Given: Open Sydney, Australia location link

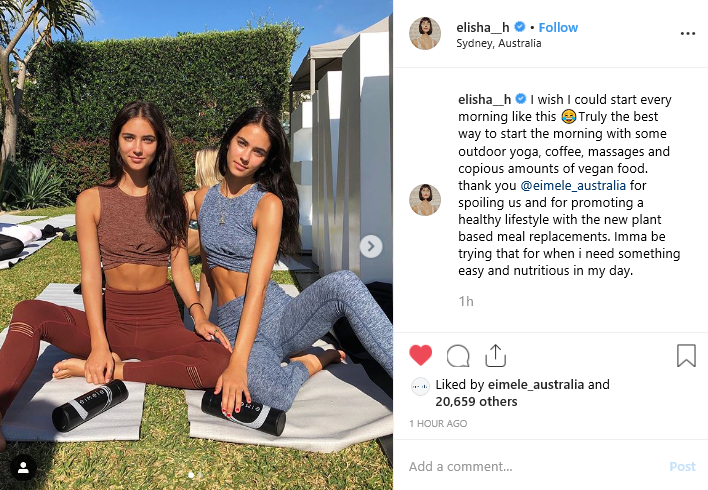Looking at the screenshot, I should 498,43.
